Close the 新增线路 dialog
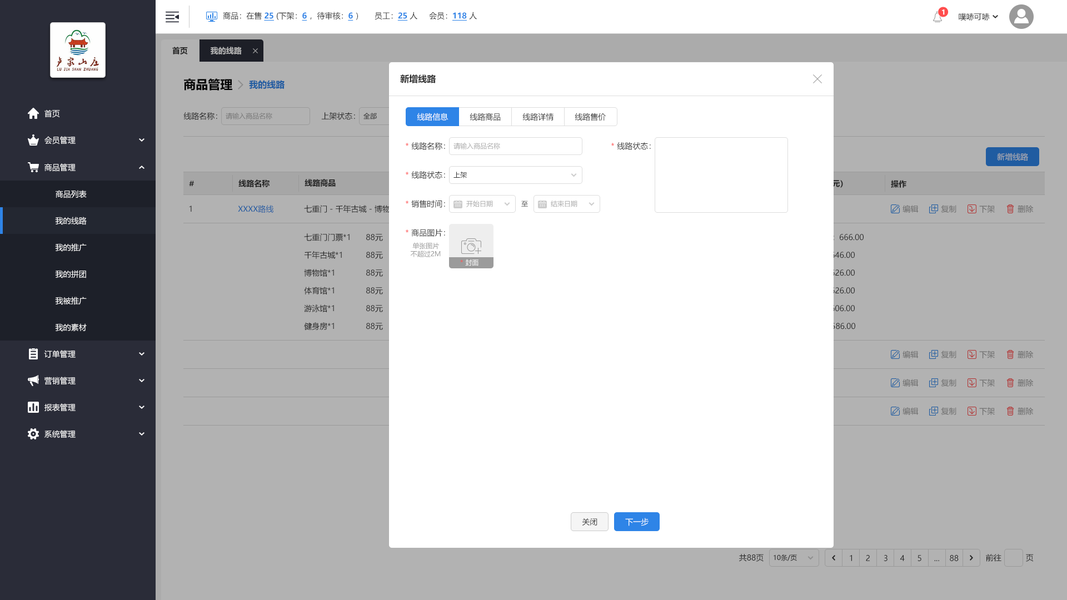1067x600 pixels. point(817,79)
